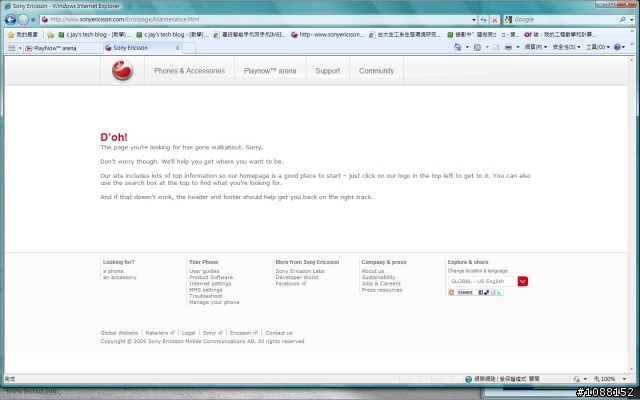Click the Quick Tabs grid icon
This screenshot has height=400, width=640.
[x=11, y=48]
